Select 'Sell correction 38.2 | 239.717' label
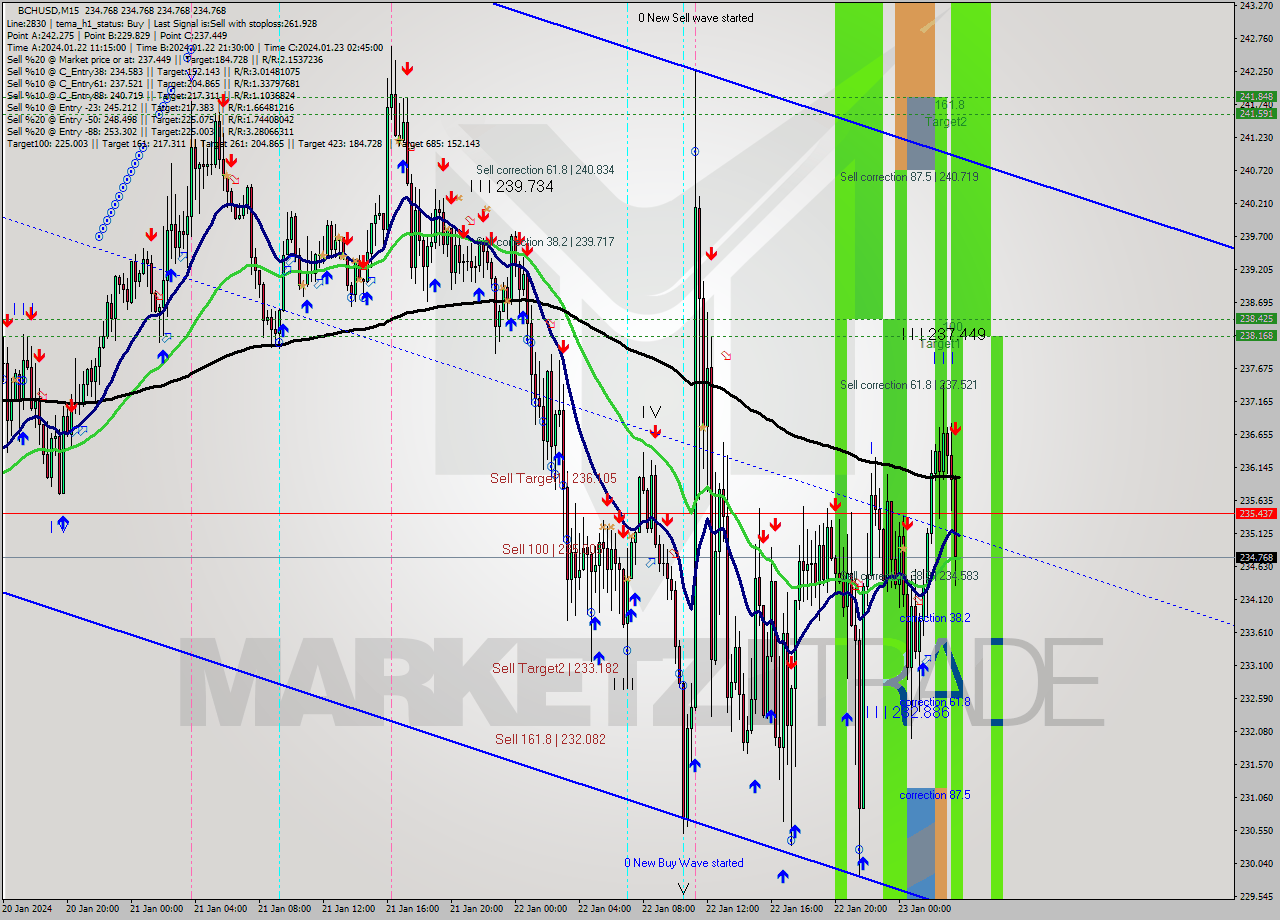The image size is (1280, 920). pos(545,242)
